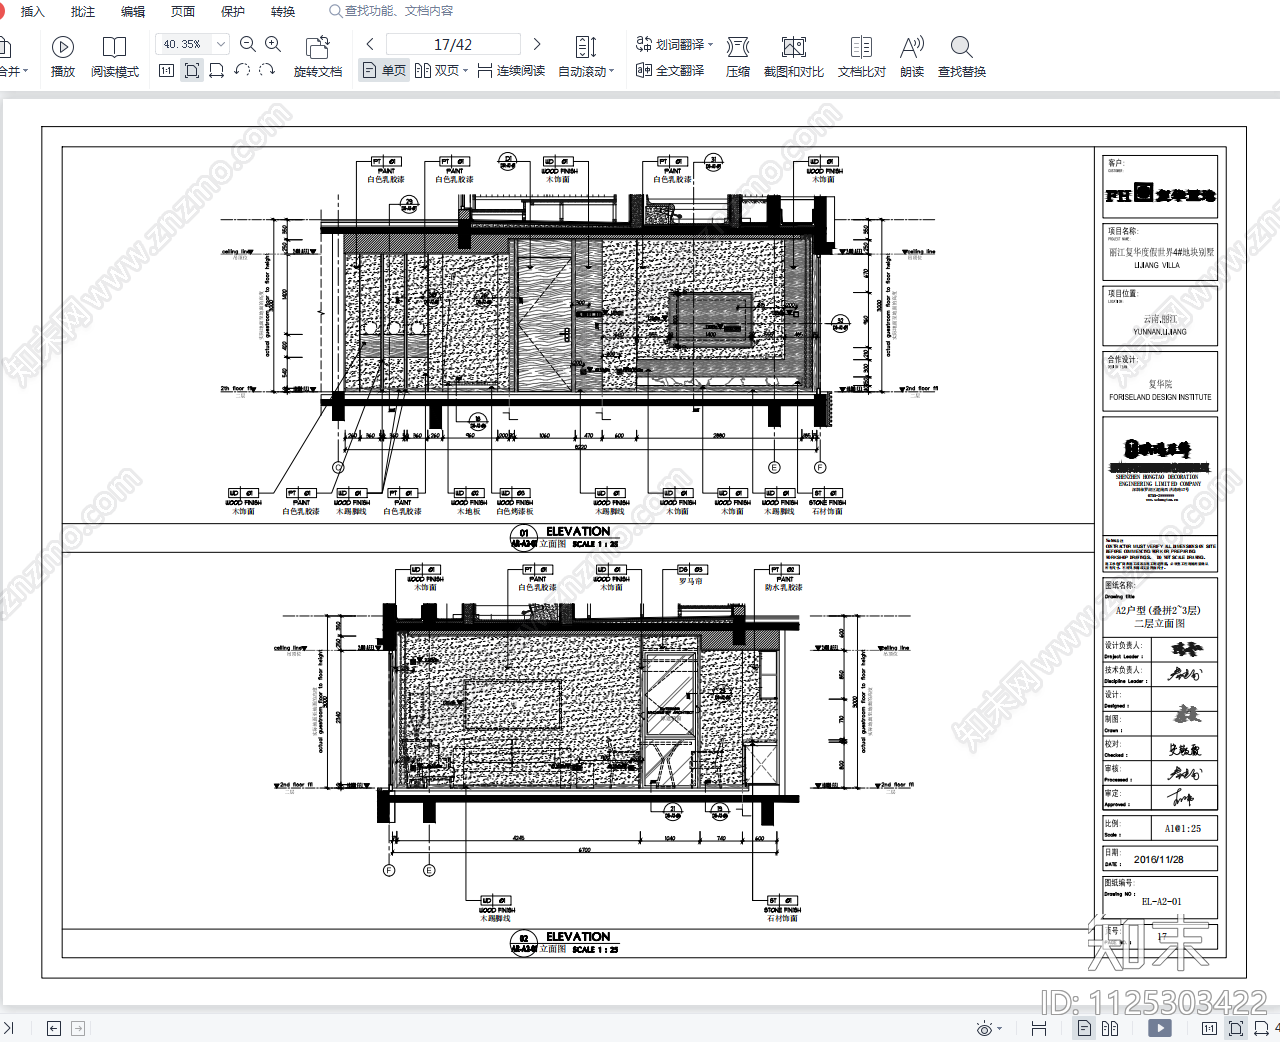Open 查找替换 find and replace

962,57
